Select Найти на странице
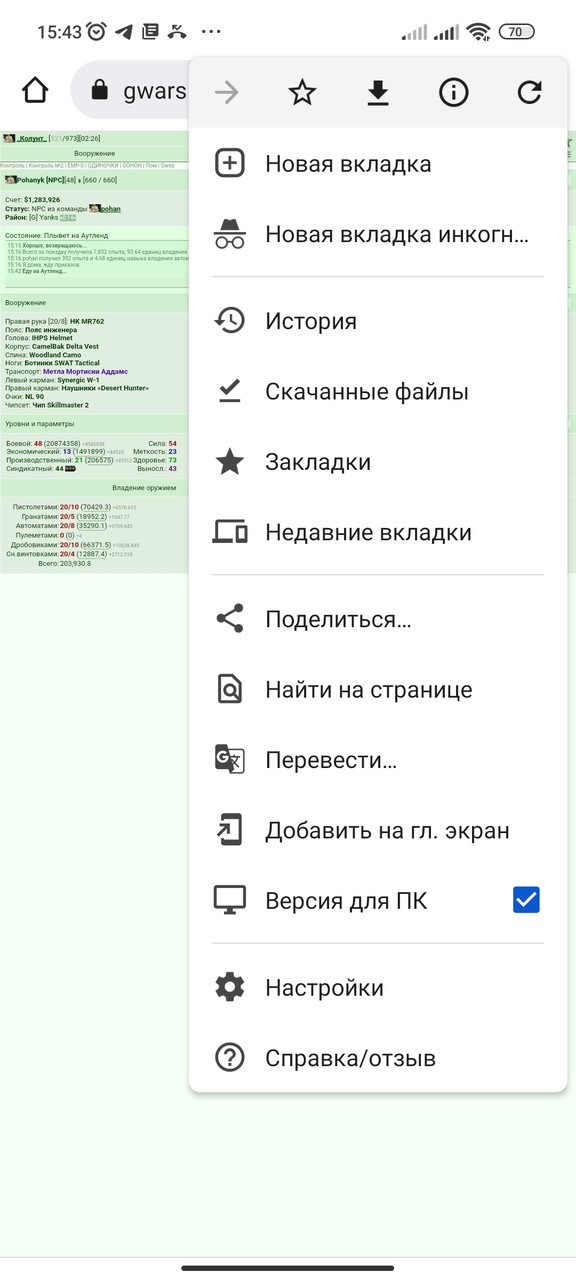 (378, 689)
